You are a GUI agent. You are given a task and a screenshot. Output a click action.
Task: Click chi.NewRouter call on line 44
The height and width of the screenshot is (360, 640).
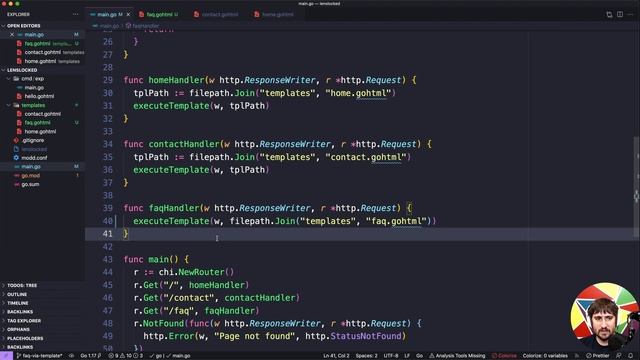tap(196, 272)
